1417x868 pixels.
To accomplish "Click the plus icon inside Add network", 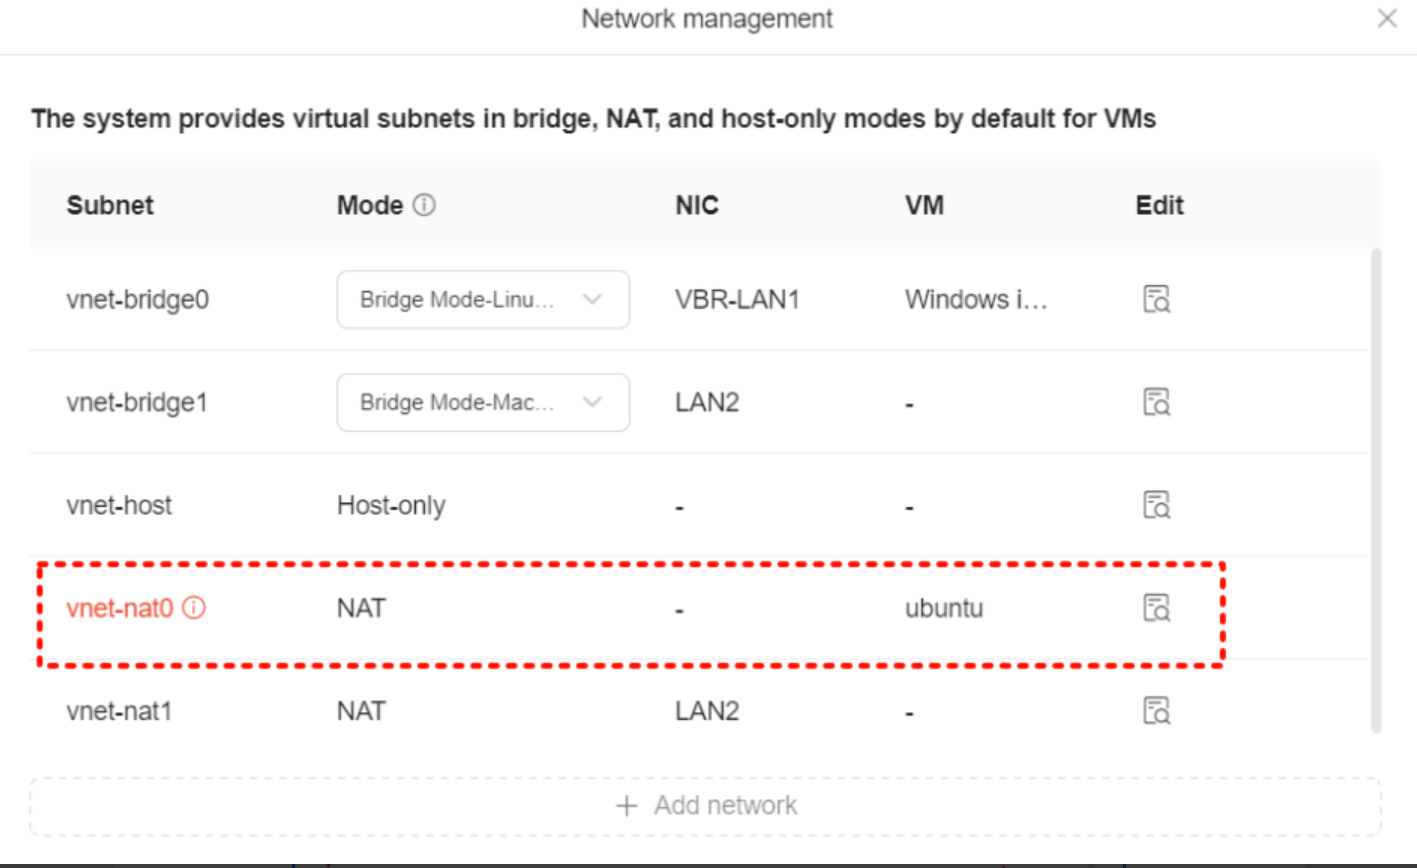I will (x=627, y=805).
